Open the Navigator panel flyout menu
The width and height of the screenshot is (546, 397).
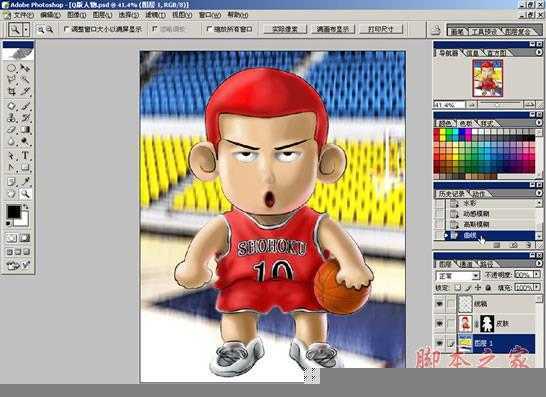pyautogui.click(x=539, y=52)
